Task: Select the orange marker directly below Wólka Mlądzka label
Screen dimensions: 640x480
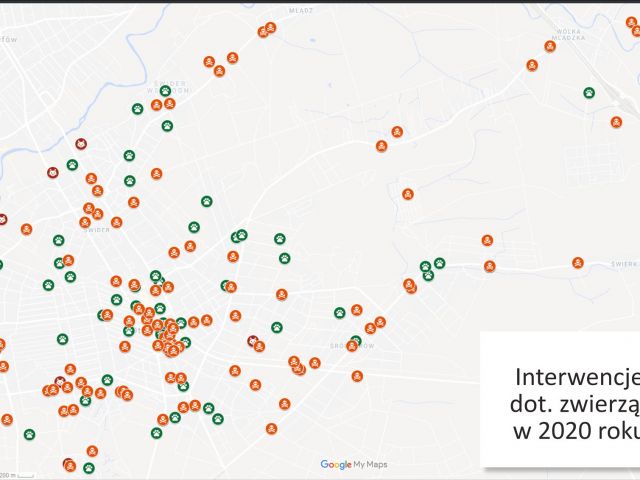Action: (x=551, y=46)
